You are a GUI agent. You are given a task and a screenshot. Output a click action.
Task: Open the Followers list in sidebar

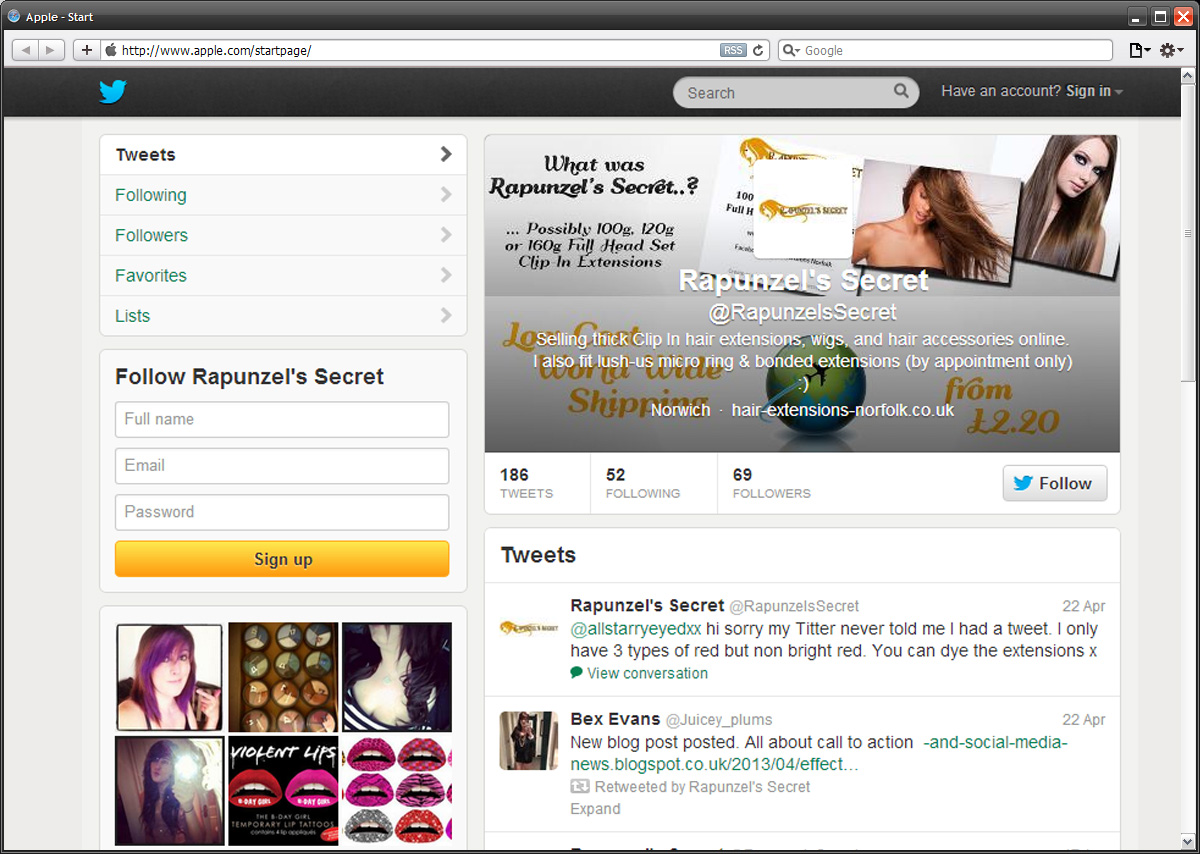coord(283,235)
